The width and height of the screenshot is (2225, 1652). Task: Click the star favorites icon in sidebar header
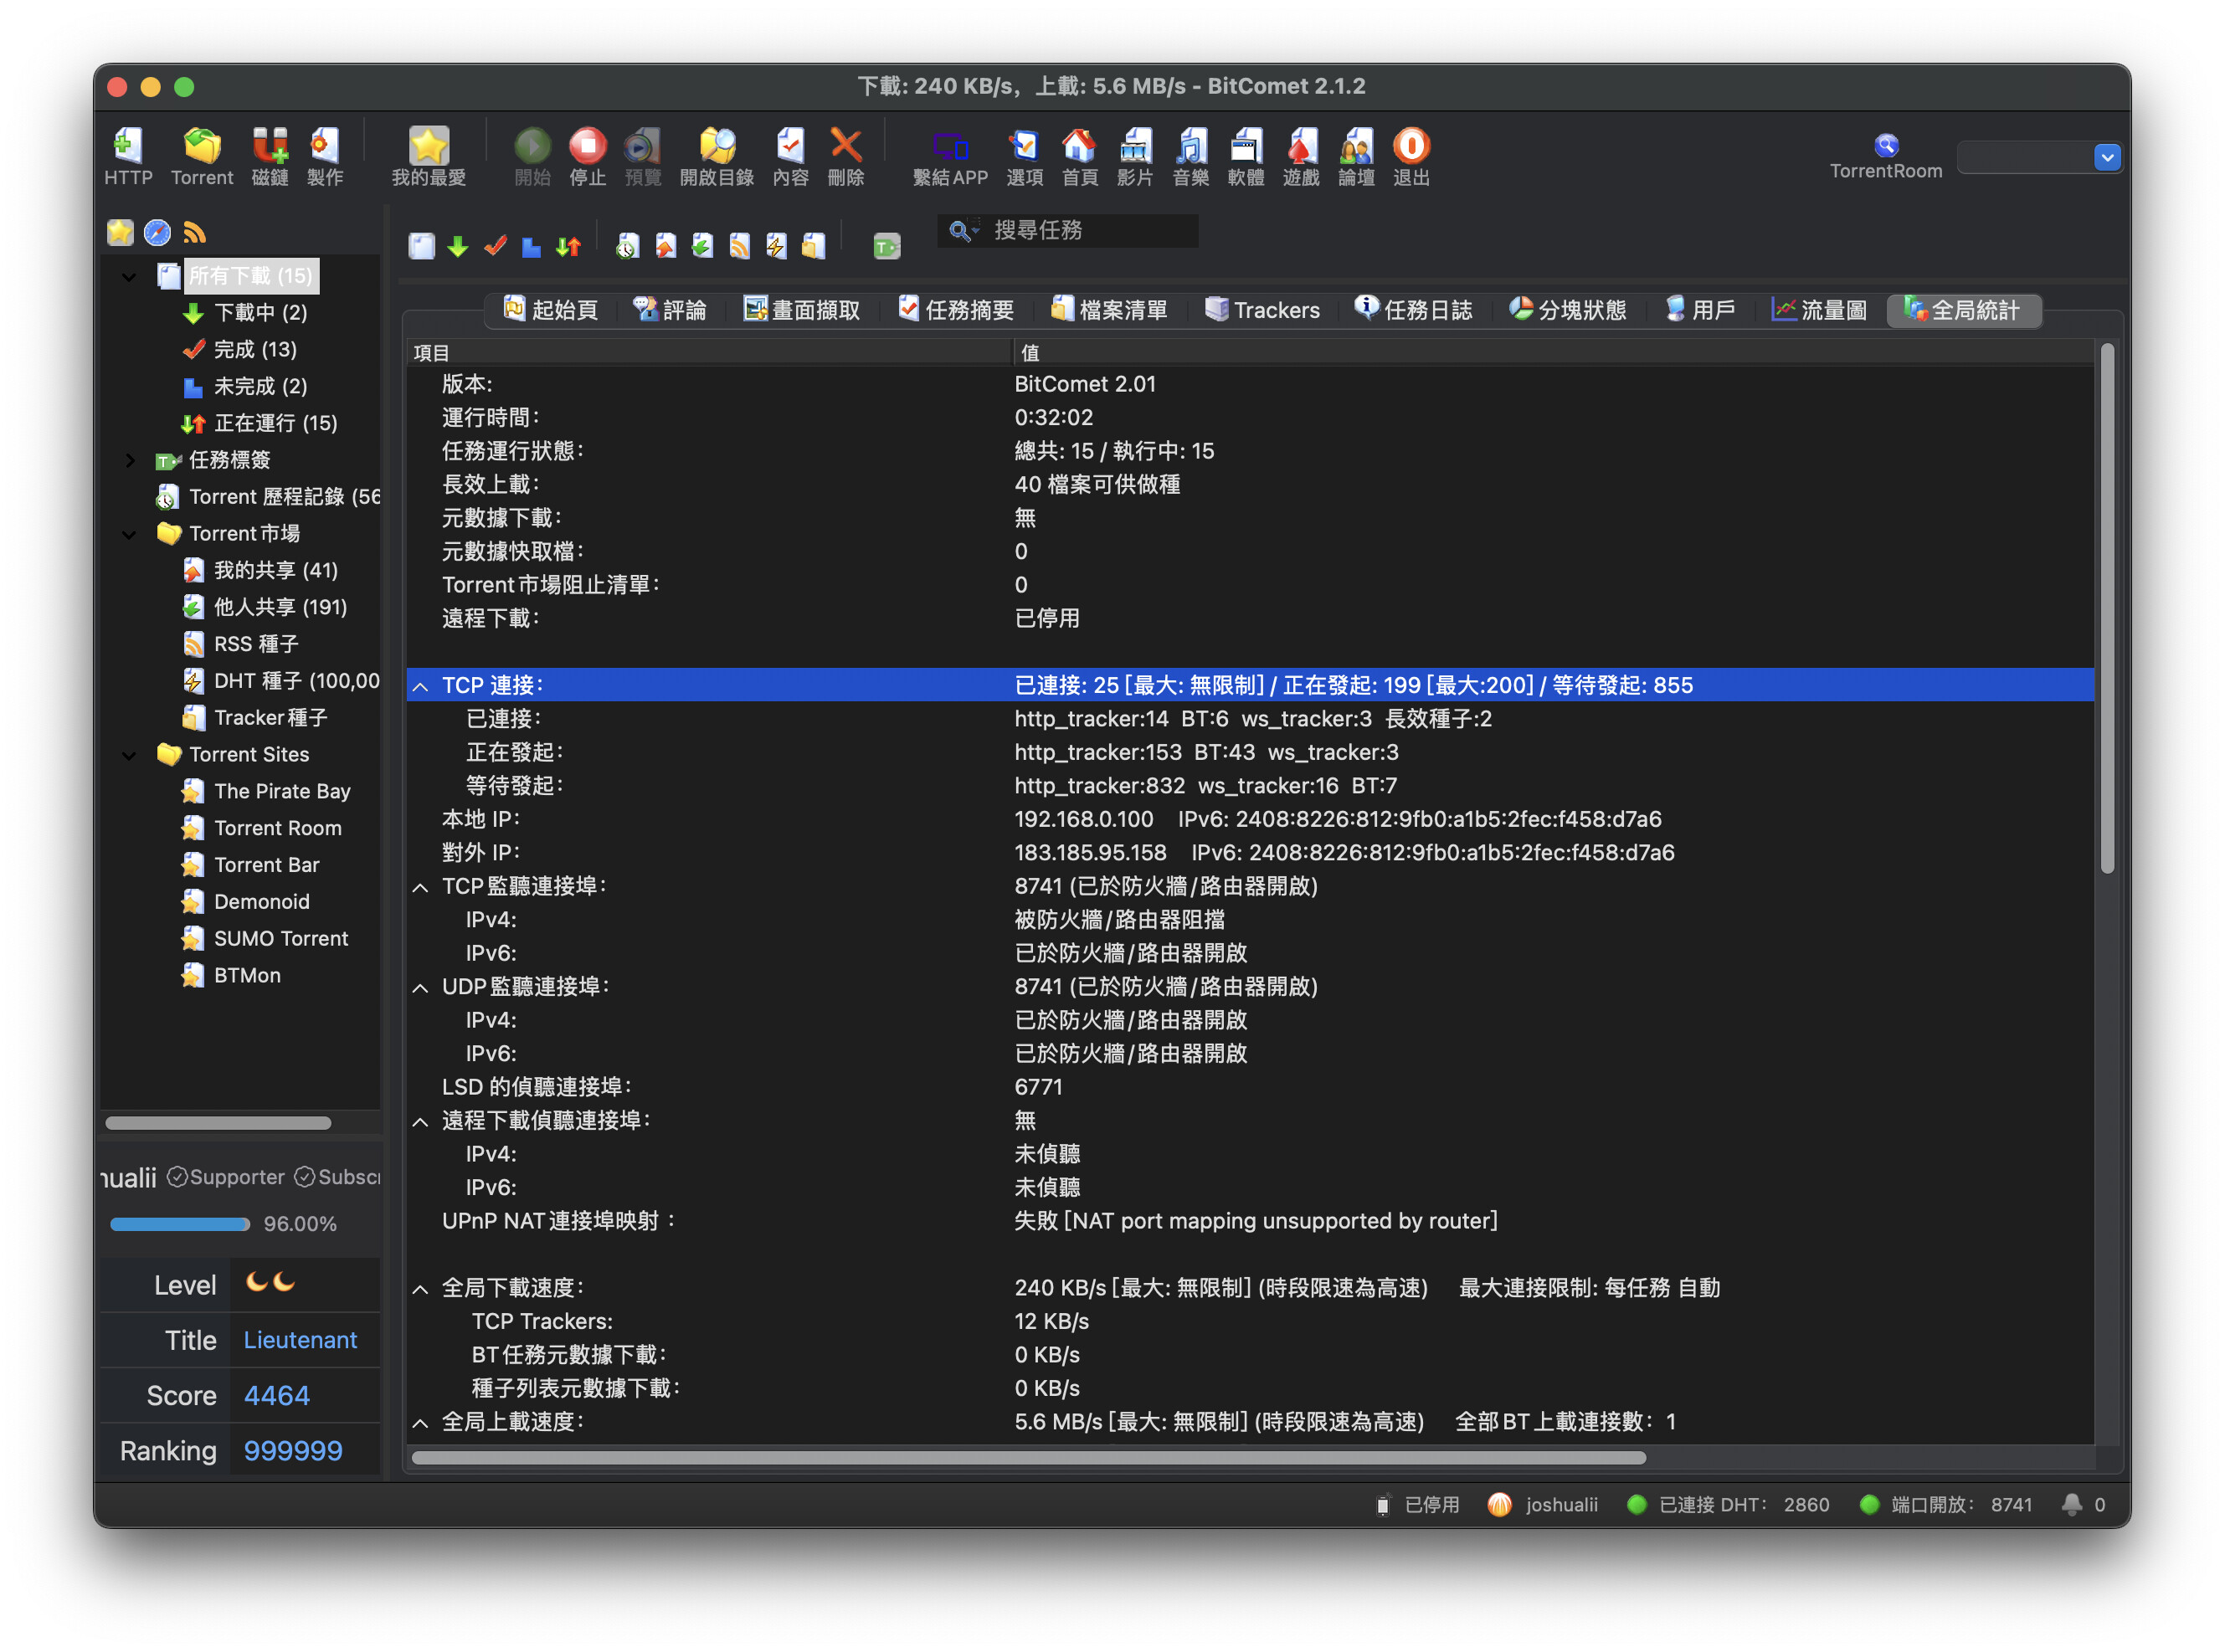(120, 233)
